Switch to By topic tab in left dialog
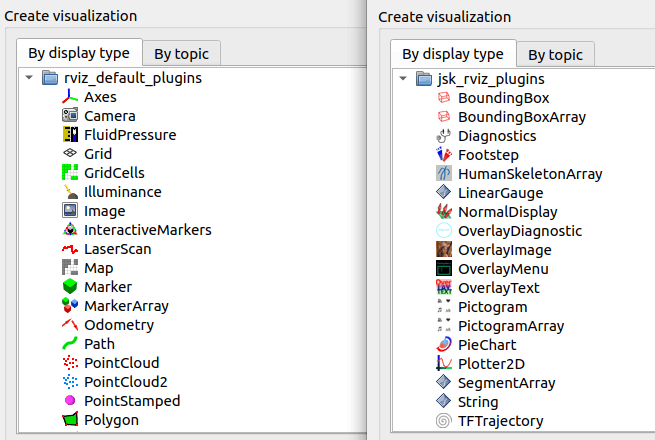The height and width of the screenshot is (440, 655). [181, 54]
